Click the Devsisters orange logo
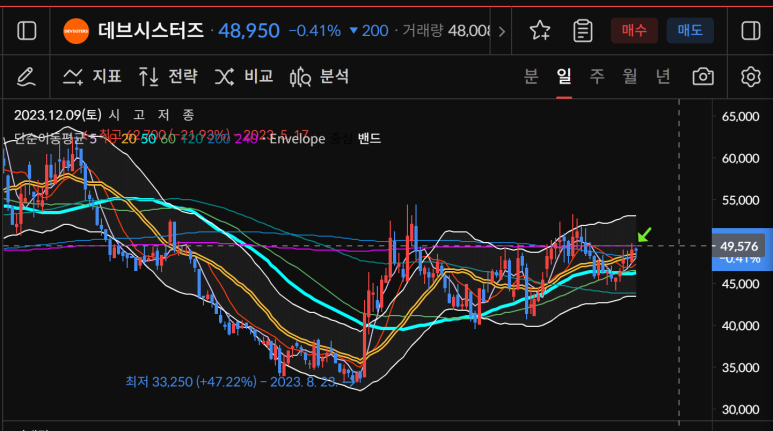The image size is (773, 431). pyautogui.click(x=76, y=31)
